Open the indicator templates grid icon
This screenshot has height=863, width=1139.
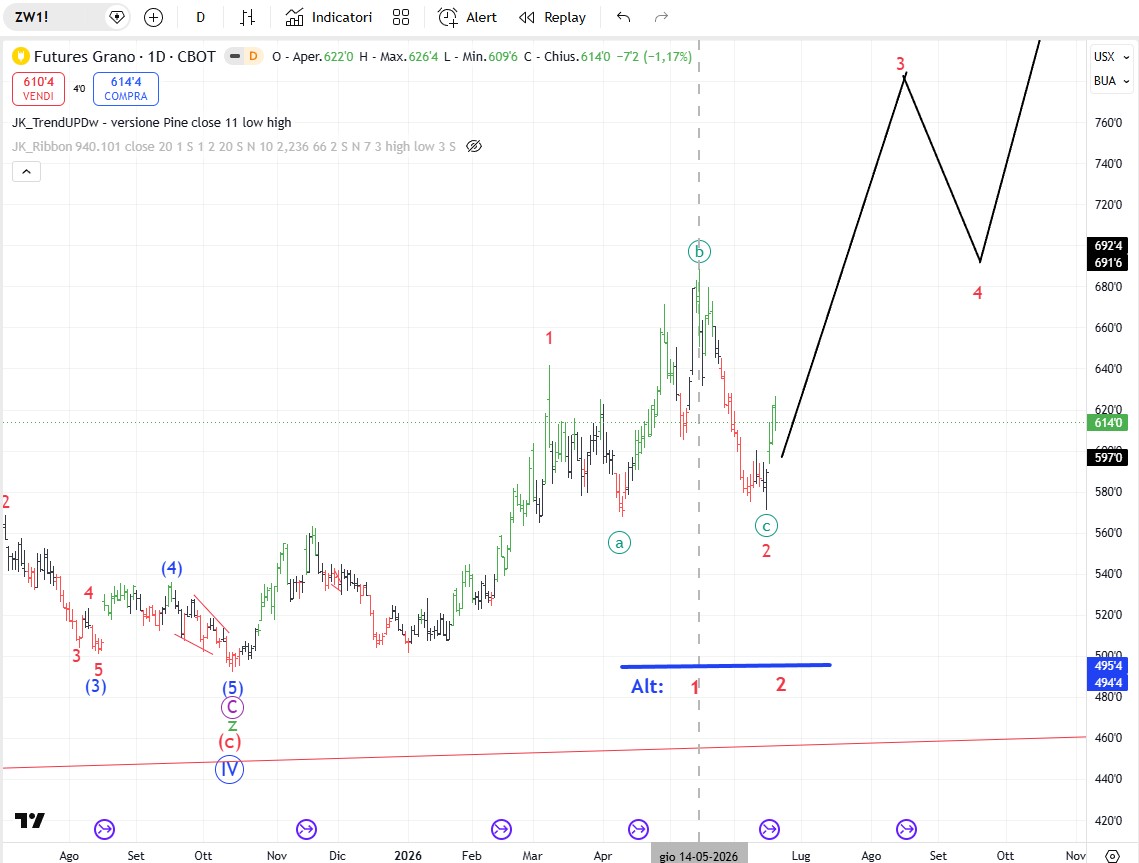pos(401,17)
